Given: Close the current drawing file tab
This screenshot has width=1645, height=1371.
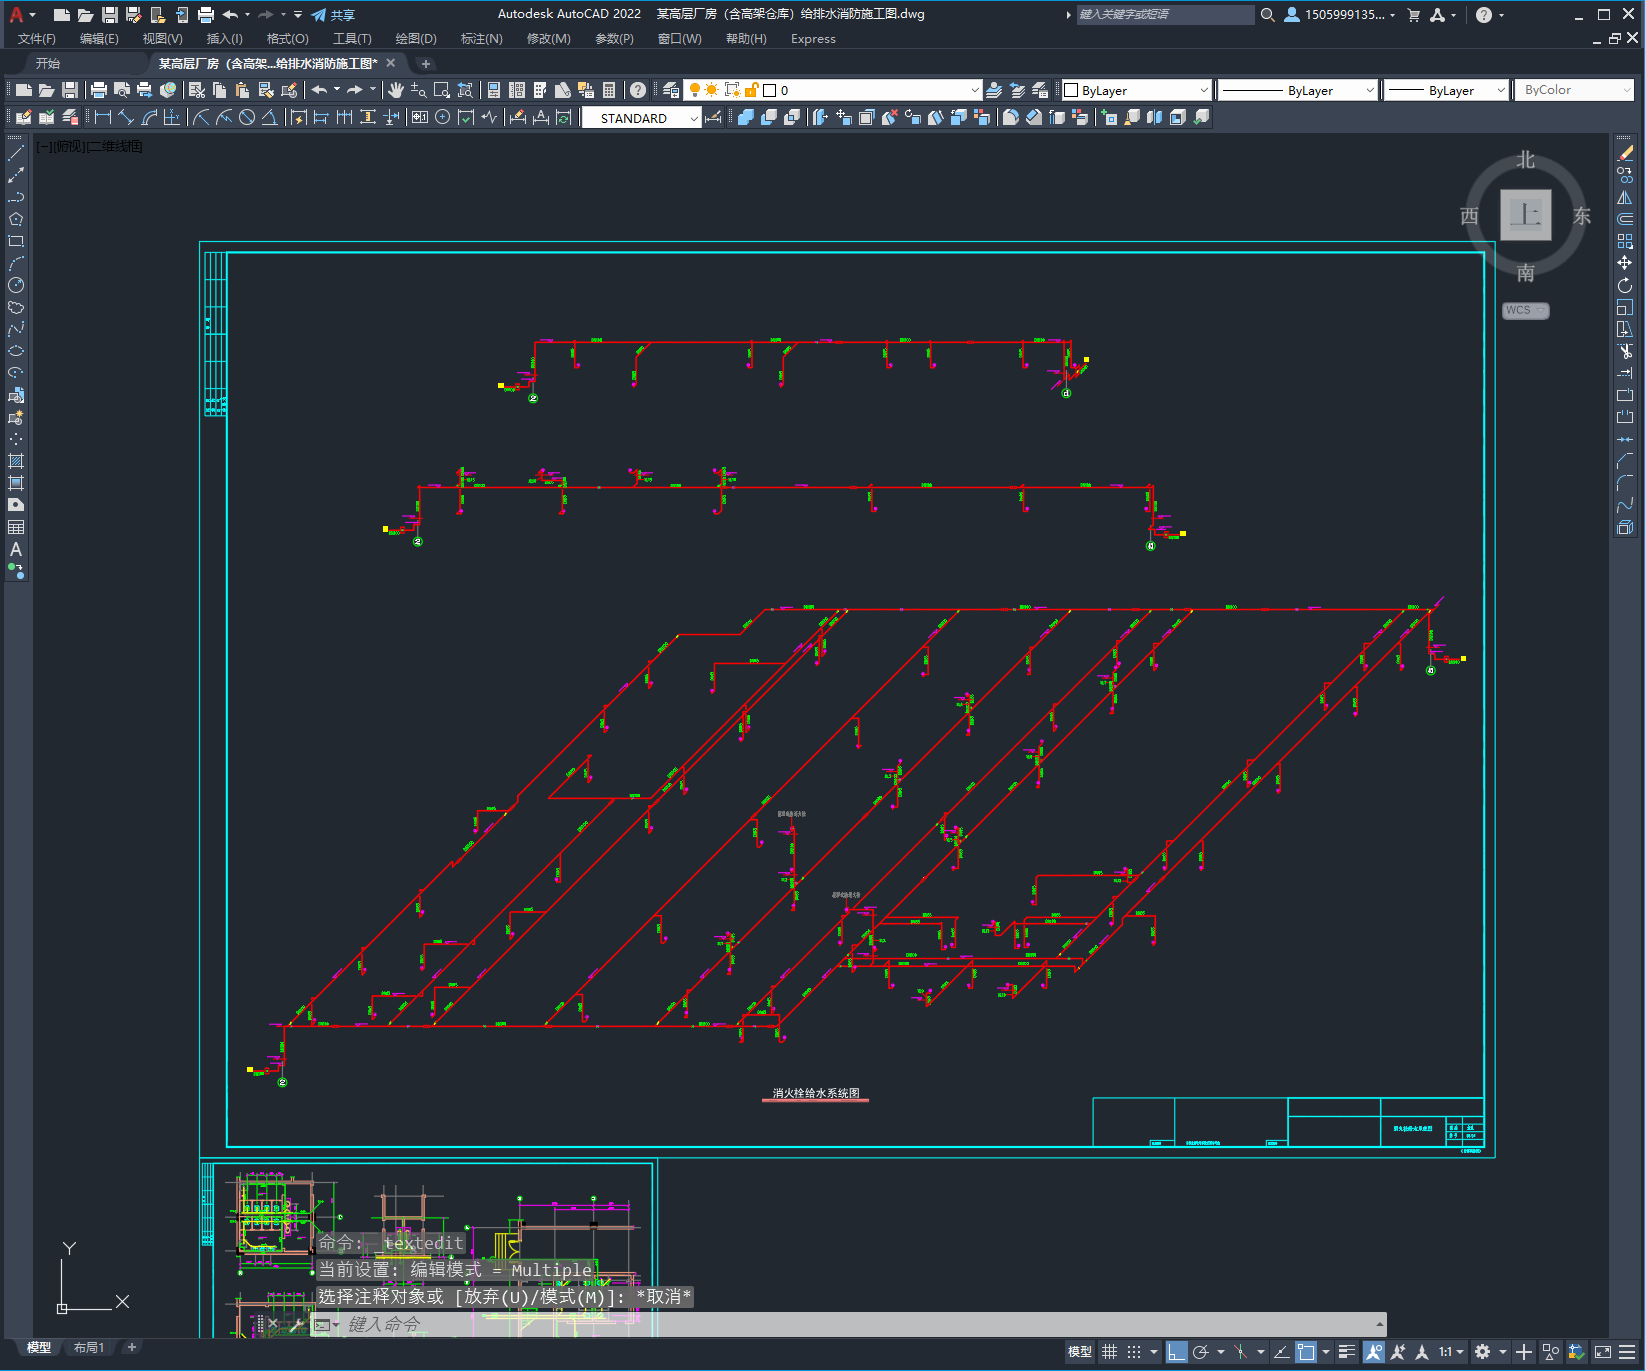Looking at the screenshot, I should pyautogui.click(x=391, y=63).
